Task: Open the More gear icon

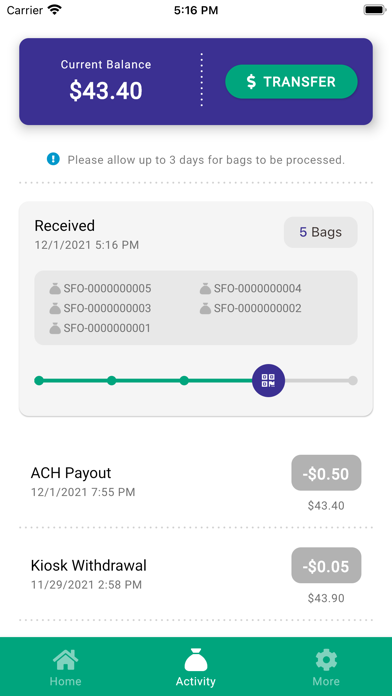Action: (326, 660)
